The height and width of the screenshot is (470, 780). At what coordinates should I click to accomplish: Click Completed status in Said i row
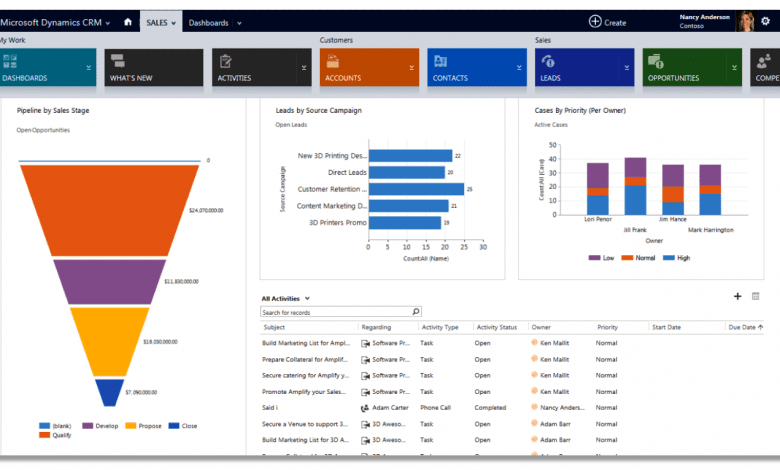[x=490, y=407]
